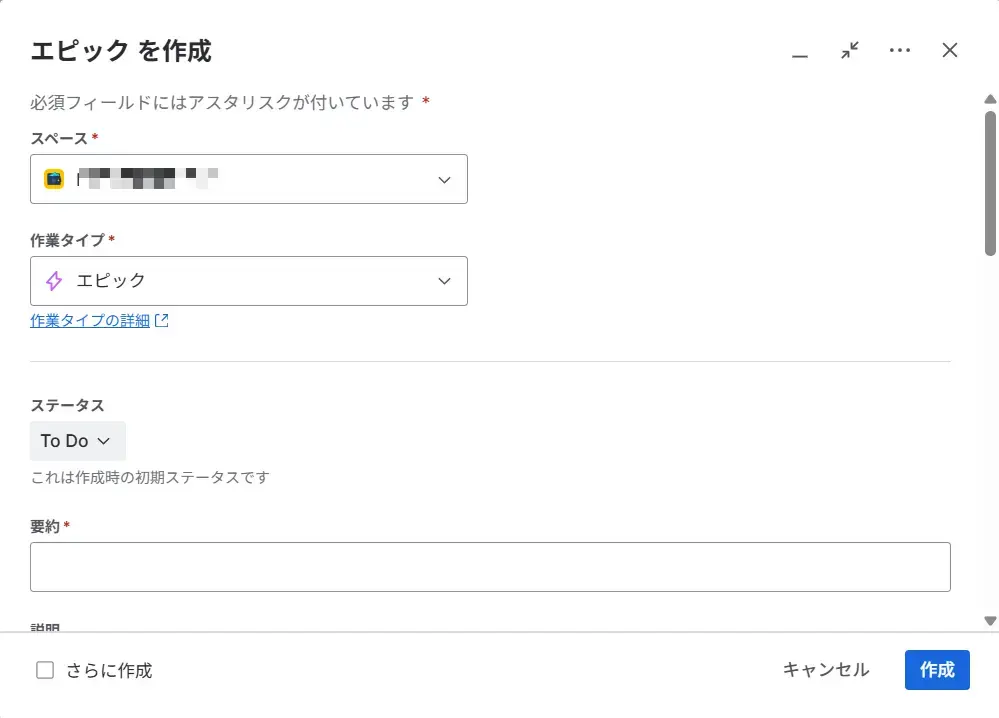Click the スペース combo box field
Screen dimensions: 999x718
pos(250,179)
